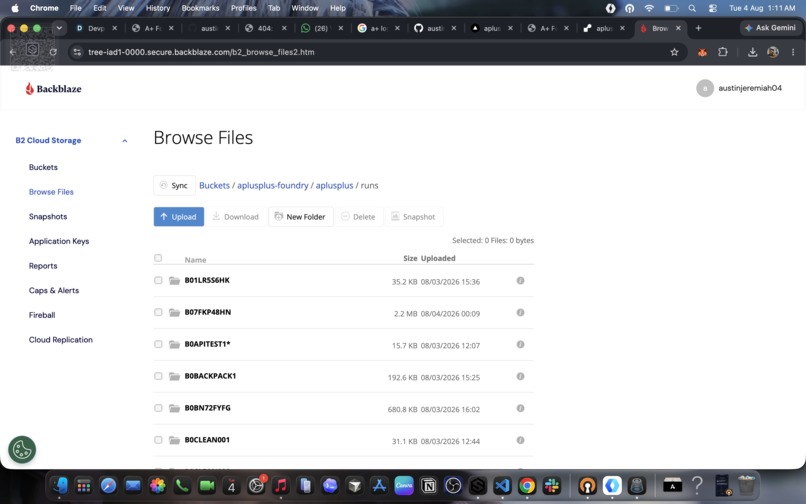Show info for B07FKP48HN folder
806x504 pixels.
click(520, 313)
